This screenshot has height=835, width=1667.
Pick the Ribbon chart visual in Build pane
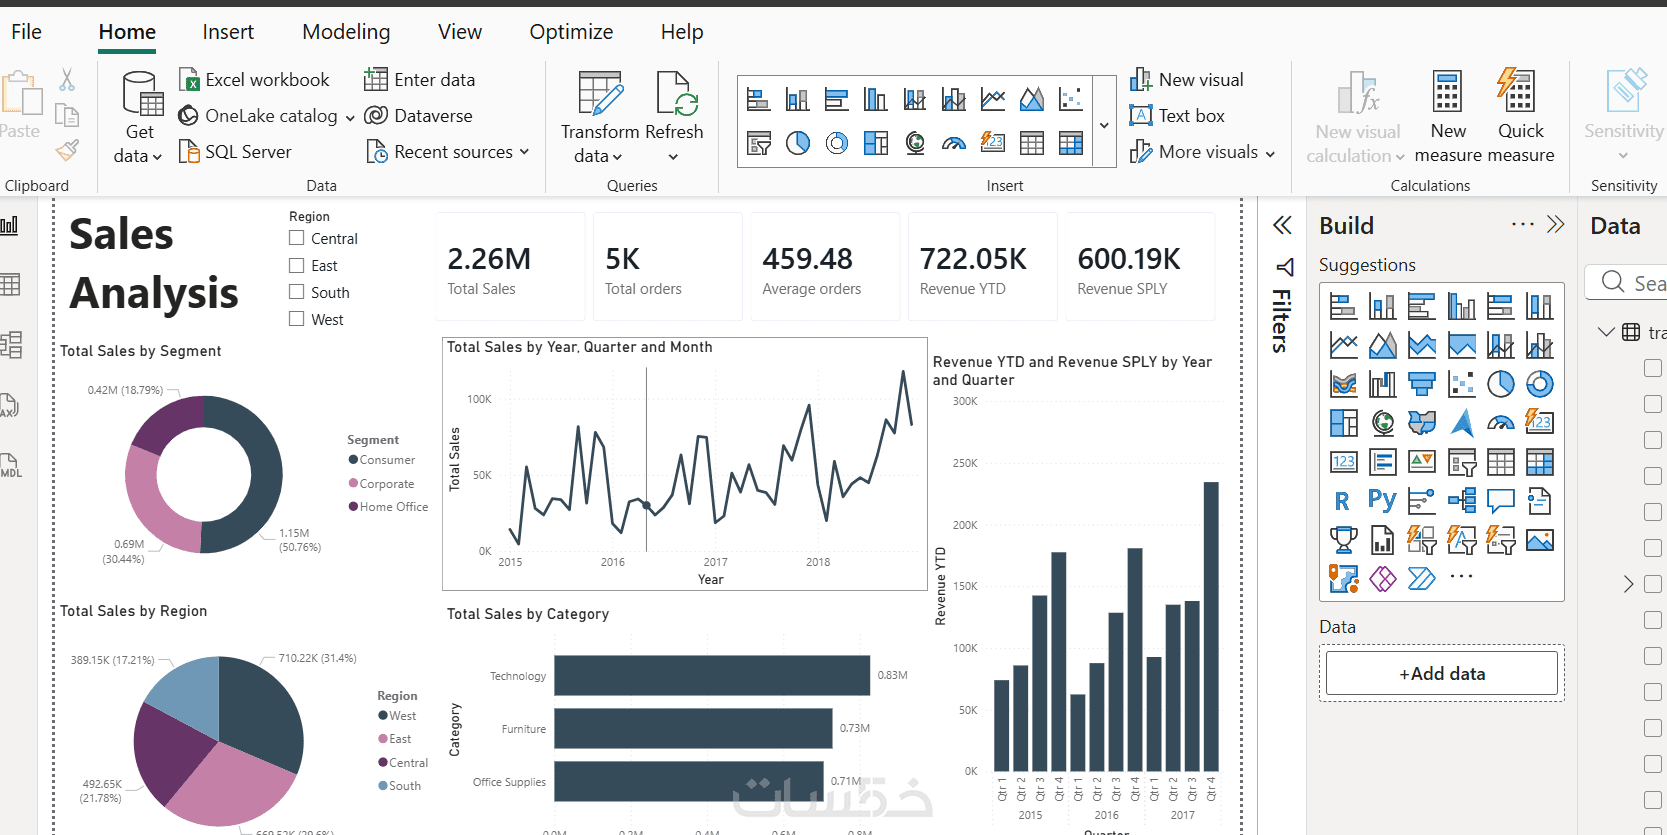click(1343, 384)
